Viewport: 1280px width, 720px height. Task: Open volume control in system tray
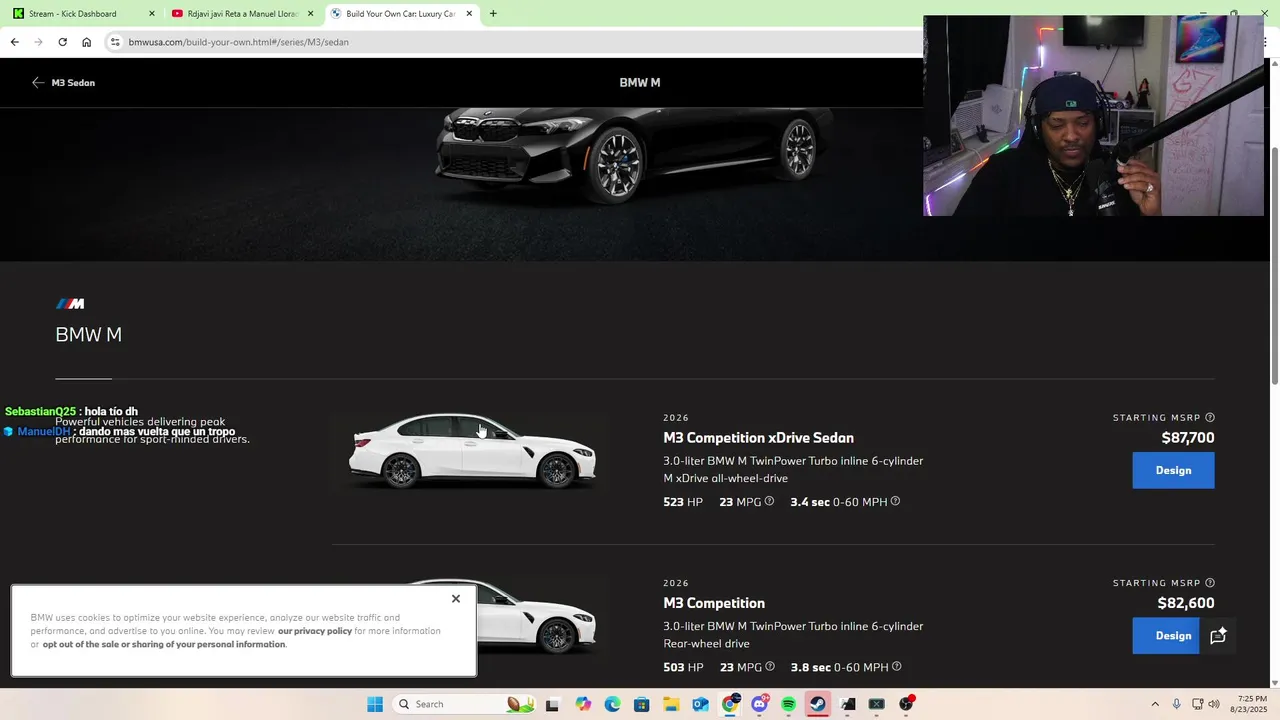(x=1214, y=704)
